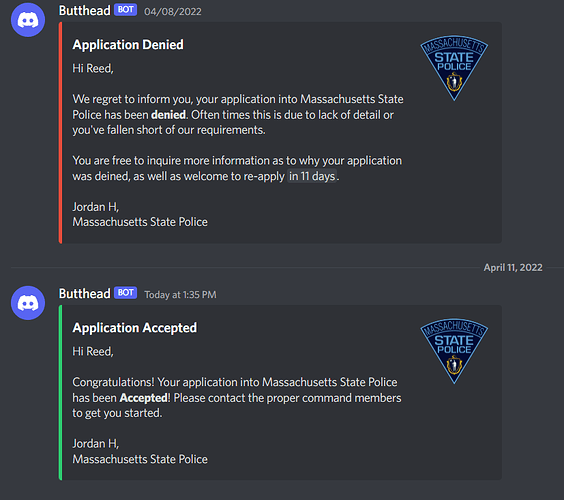This screenshot has width=564, height=500.
Task: Click the April 11, 2022 date divider
Action: coord(513,268)
